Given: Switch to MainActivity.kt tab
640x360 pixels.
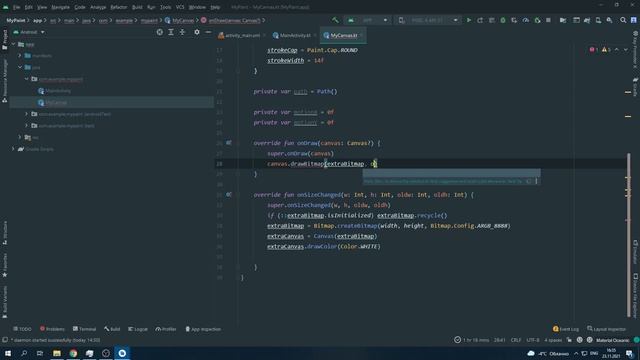Looking at the screenshot, I should 295,36.
